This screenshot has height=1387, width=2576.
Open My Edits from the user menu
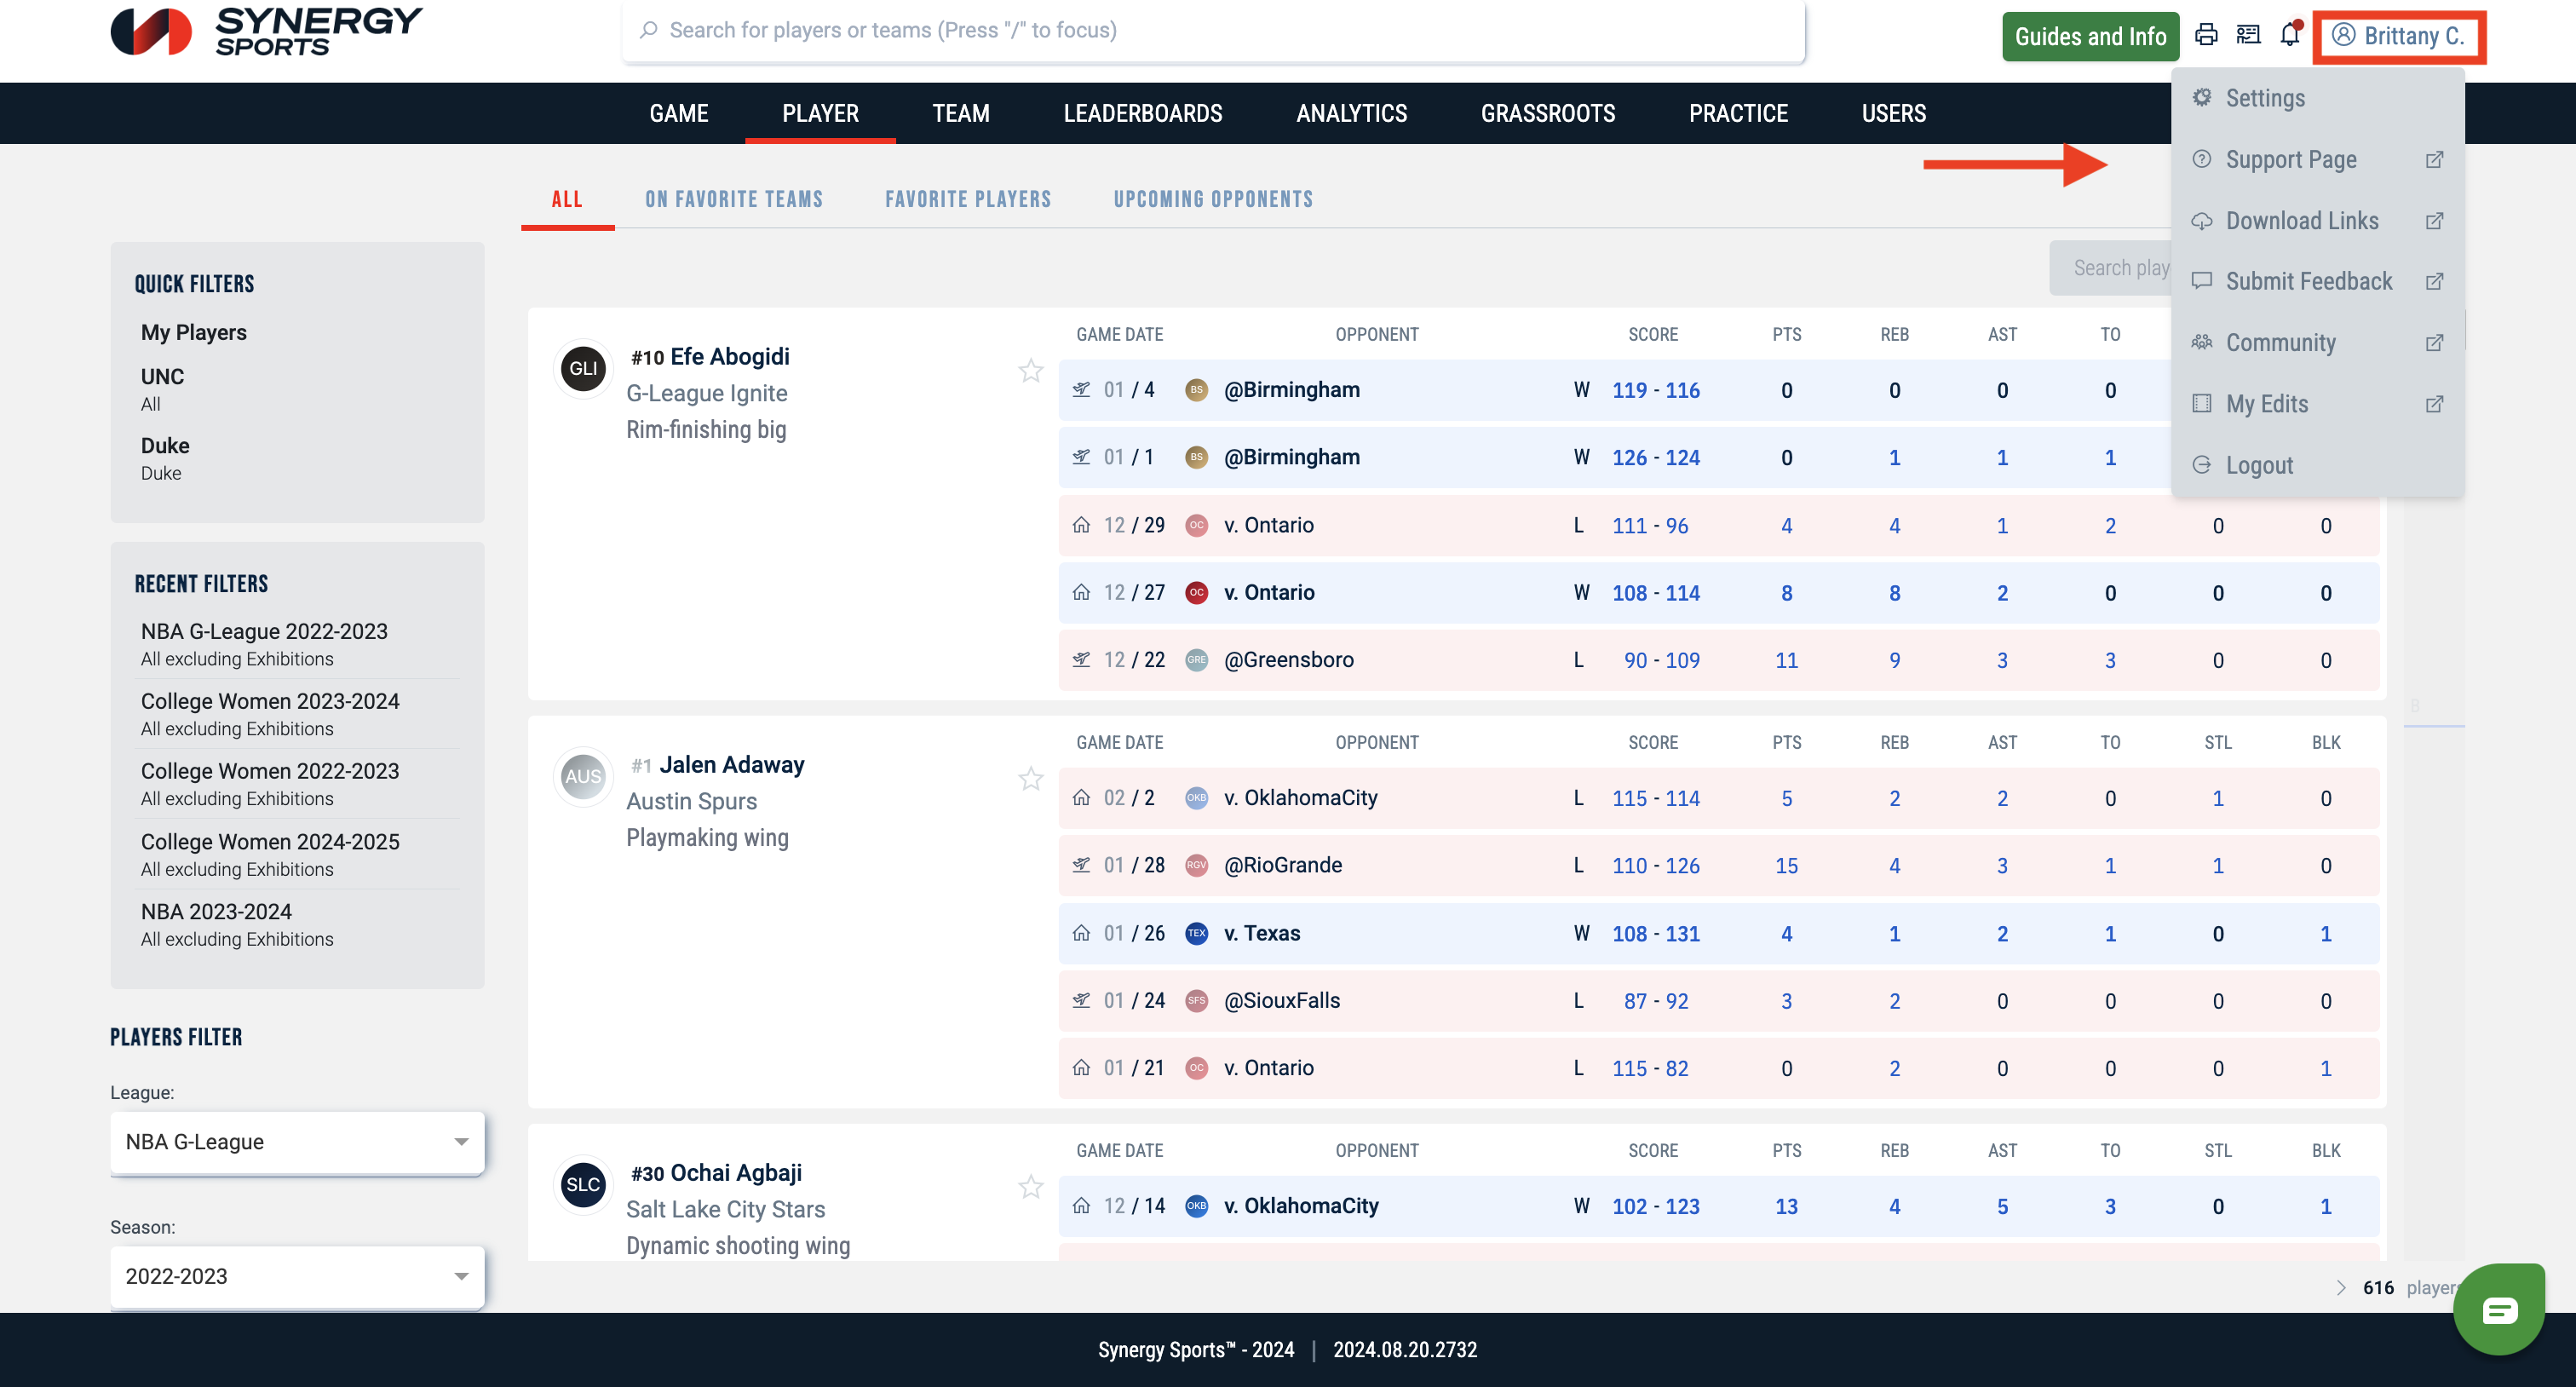tap(2317, 403)
